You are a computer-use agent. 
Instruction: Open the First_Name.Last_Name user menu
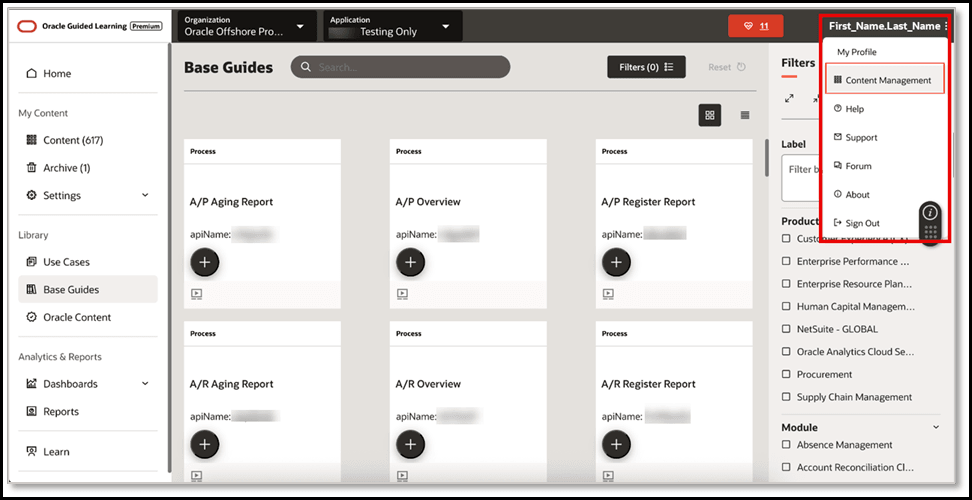tap(888, 26)
